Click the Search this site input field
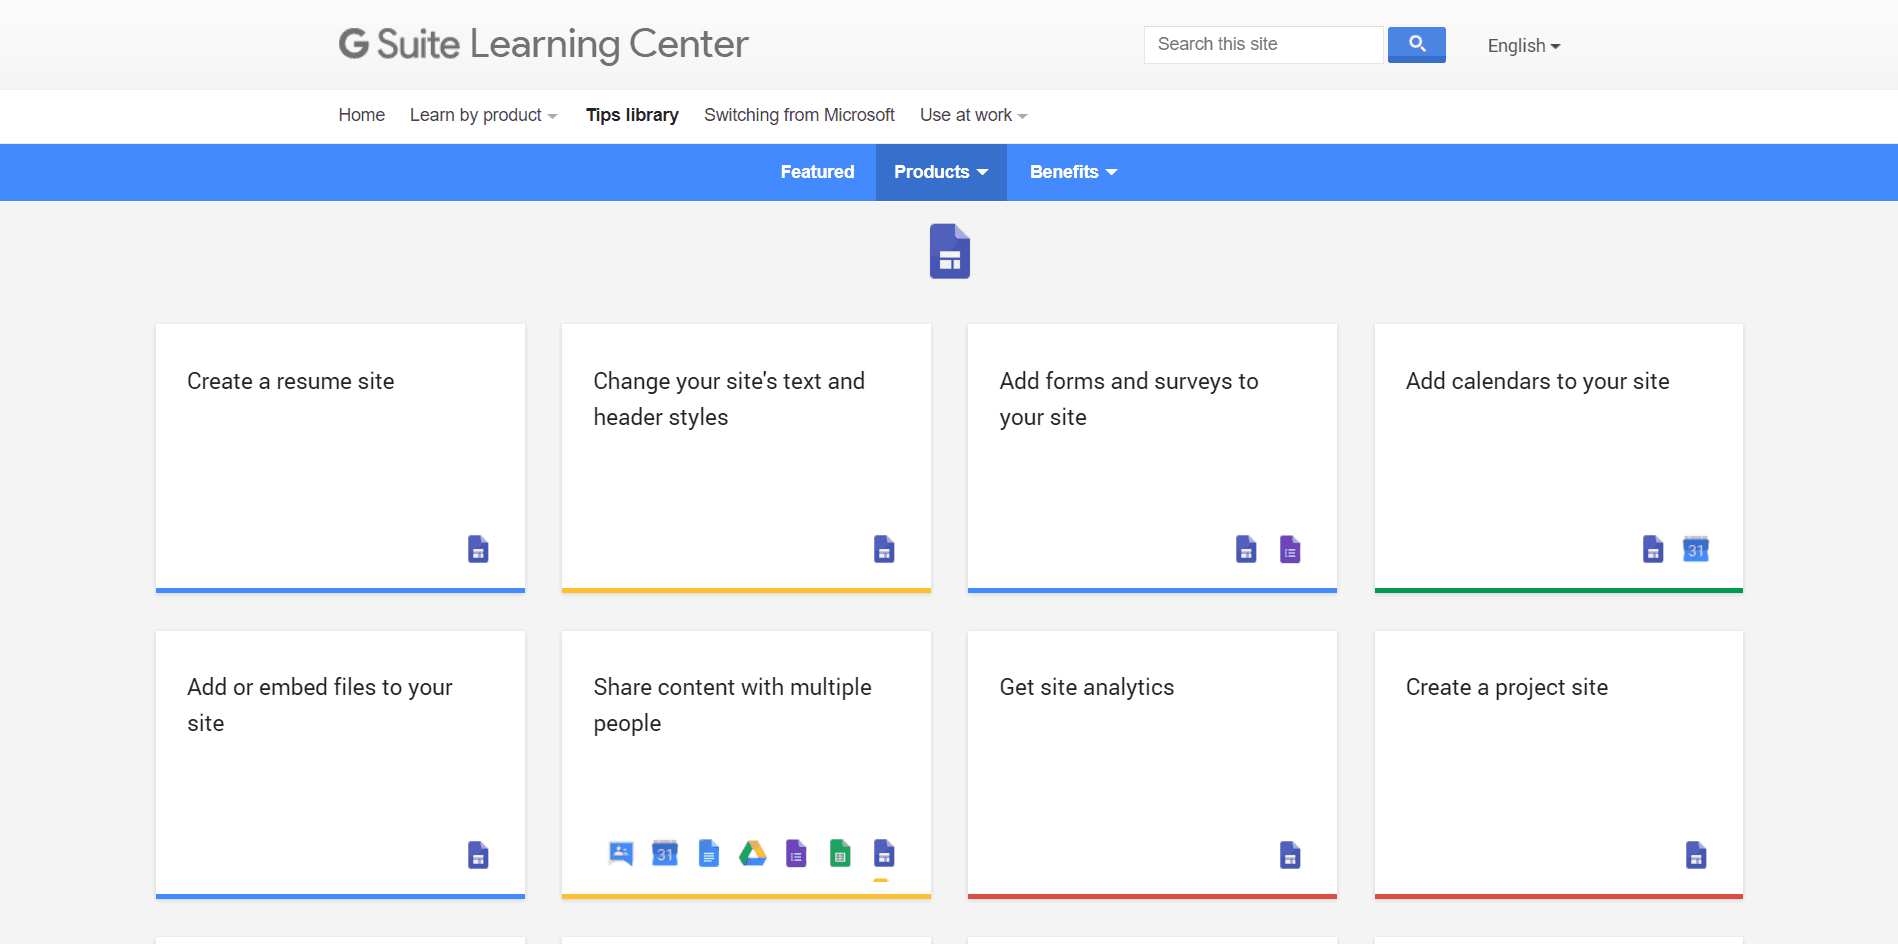 point(1263,45)
